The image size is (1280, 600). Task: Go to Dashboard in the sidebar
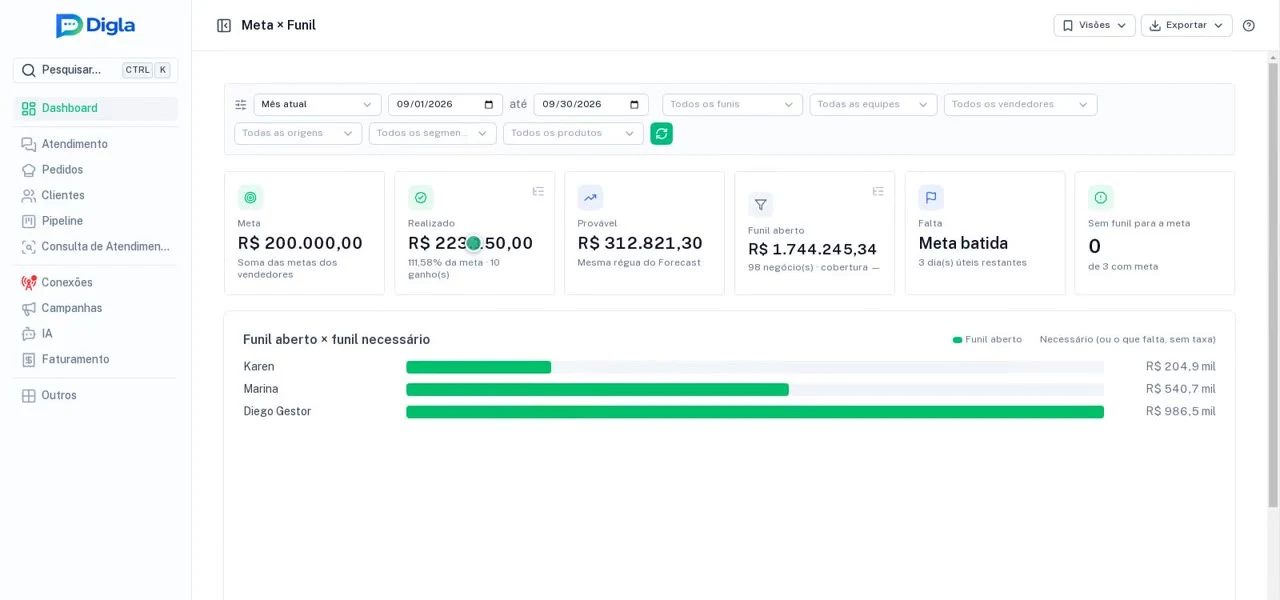tap(96, 108)
